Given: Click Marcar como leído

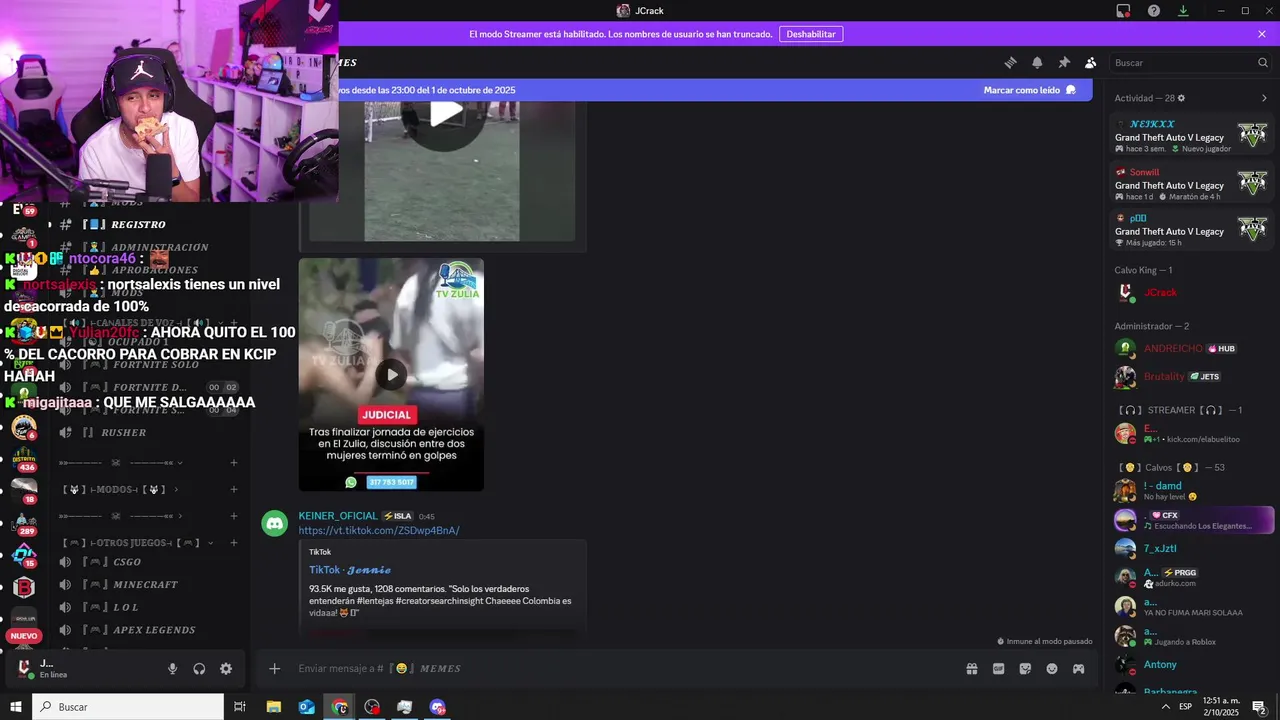Looking at the screenshot, I should (x=1030, y=90).
